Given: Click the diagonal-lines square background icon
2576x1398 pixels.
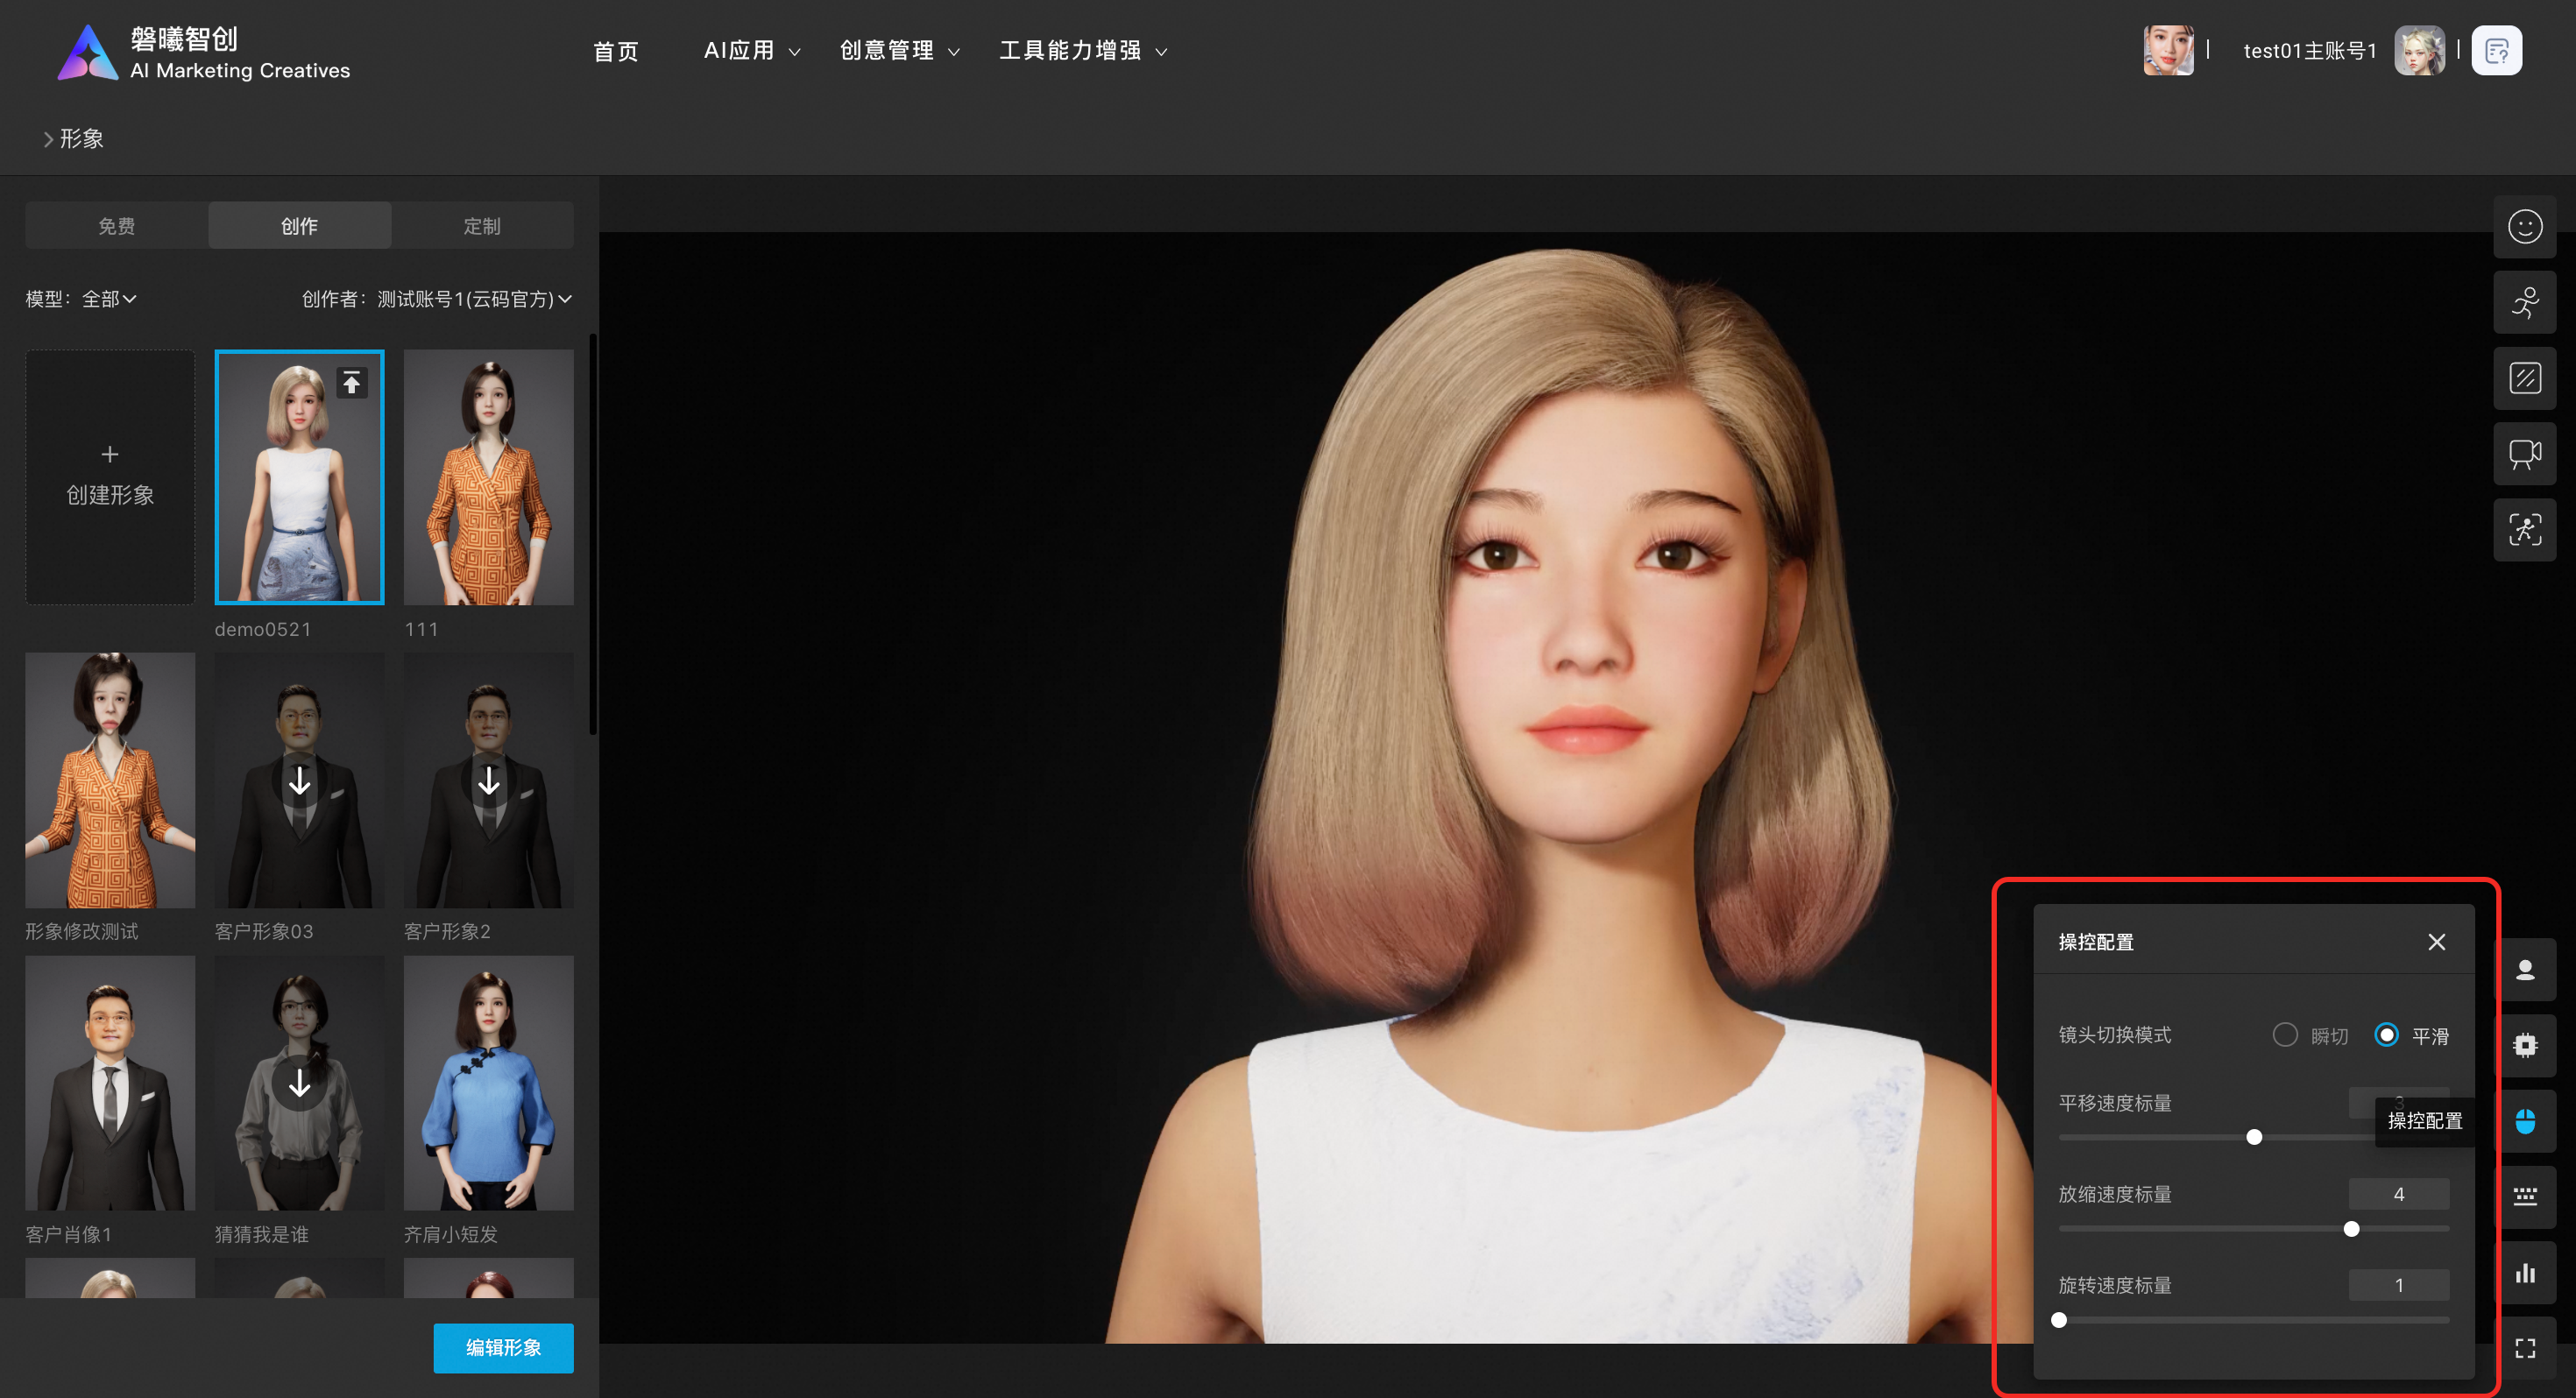Looking at the screenshot, I should (x=2524, y=379).
